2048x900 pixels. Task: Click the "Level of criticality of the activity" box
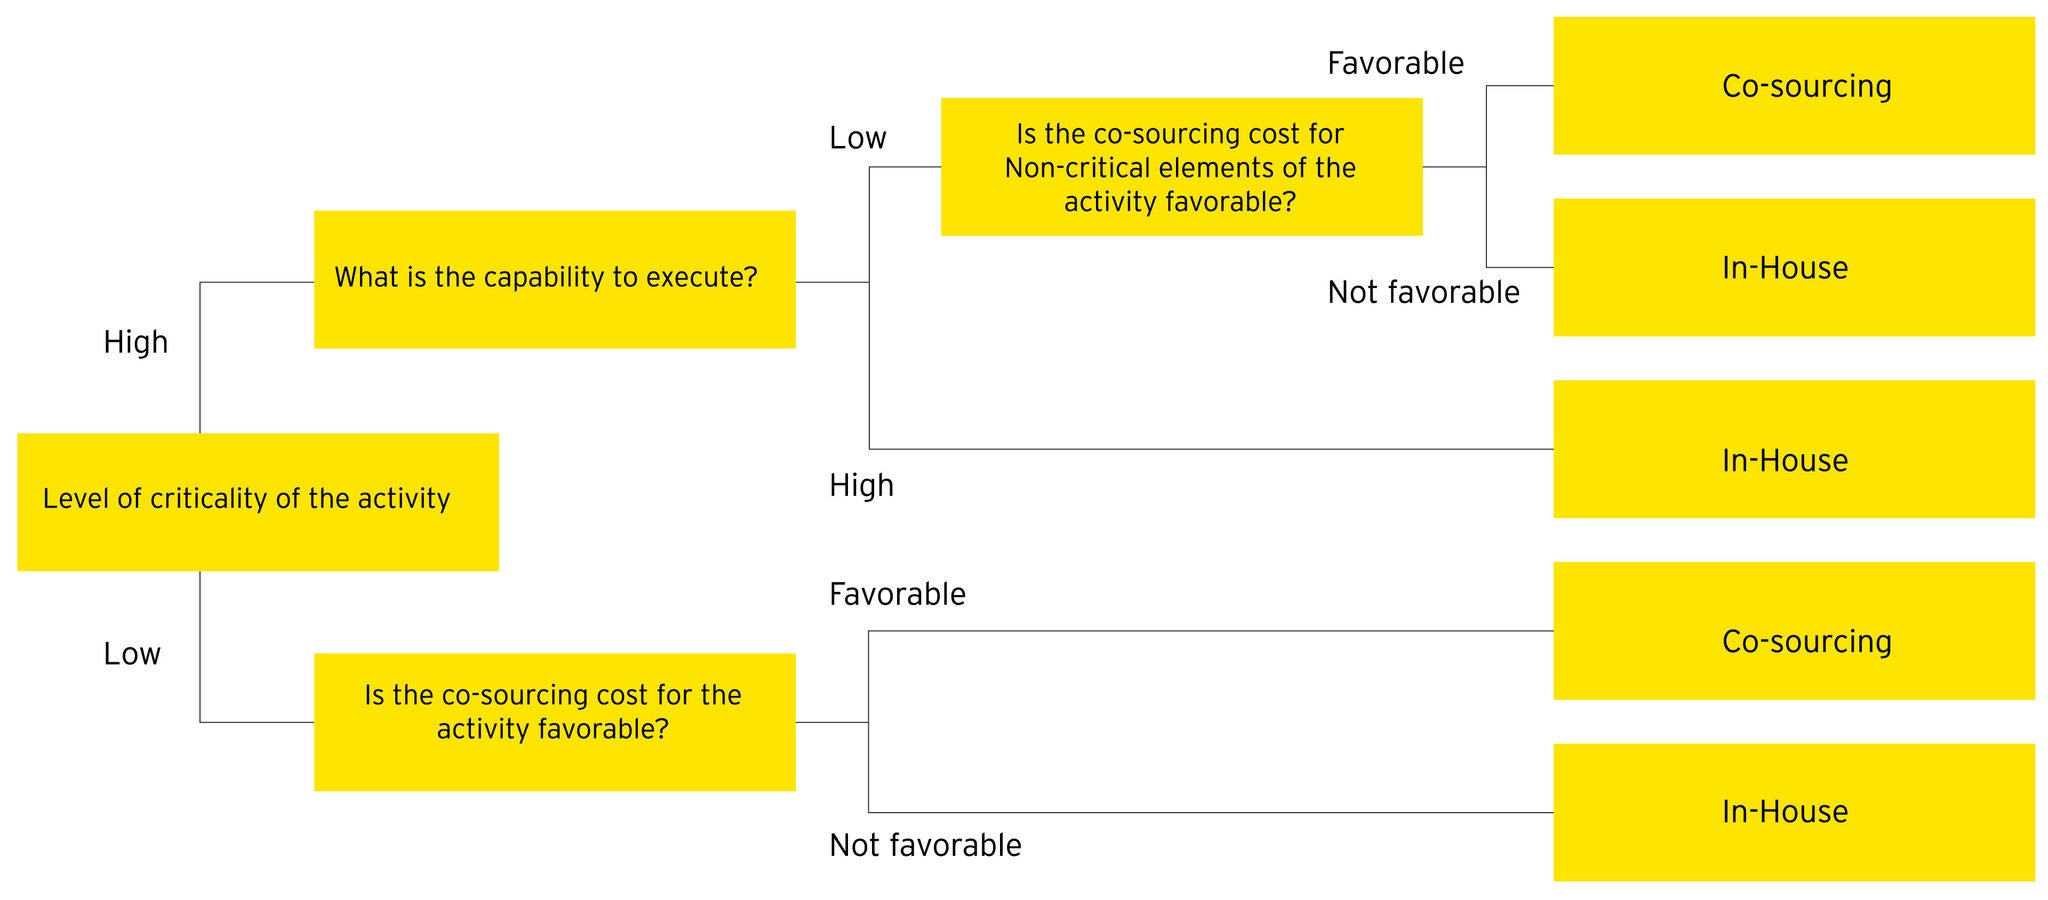click(x=257, y=501)
